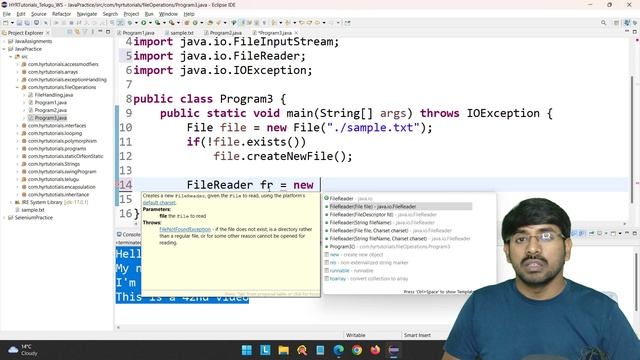Open Windows Start menu

247,350
